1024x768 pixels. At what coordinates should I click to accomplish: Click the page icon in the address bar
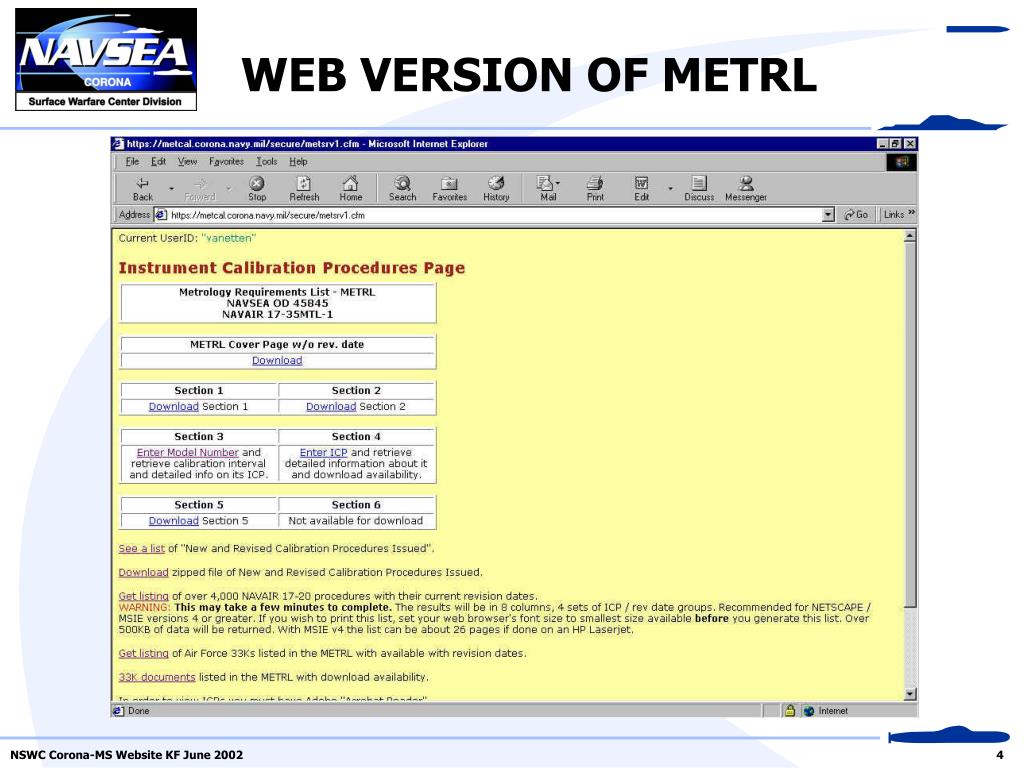161,215
